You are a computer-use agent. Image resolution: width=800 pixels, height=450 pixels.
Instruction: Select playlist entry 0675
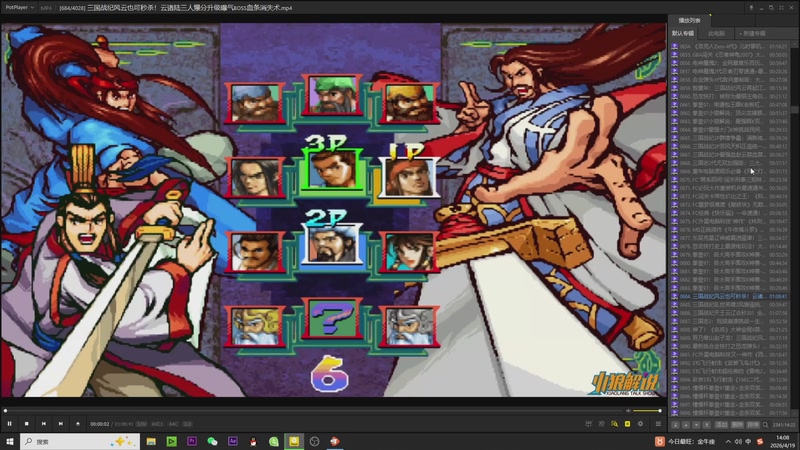pos(730,221)
